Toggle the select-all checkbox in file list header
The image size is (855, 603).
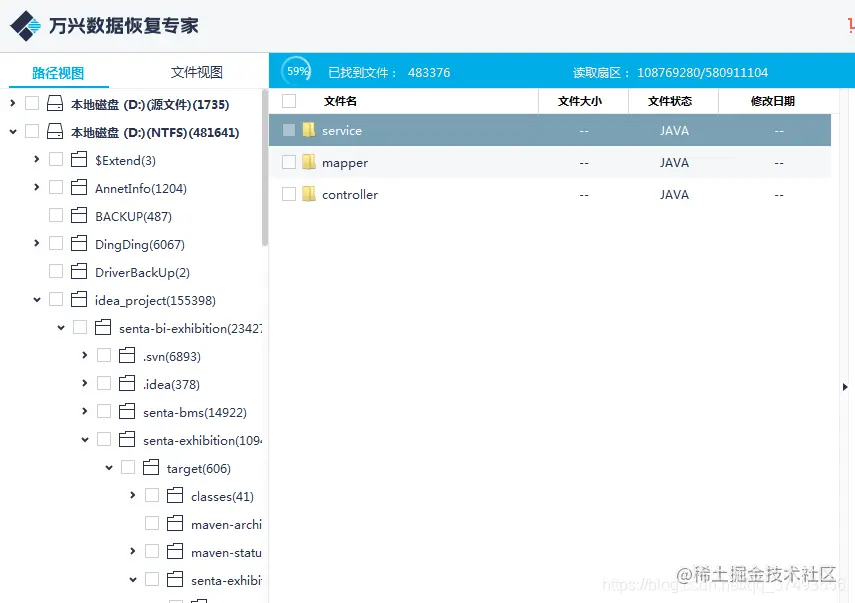coord(287,101)
